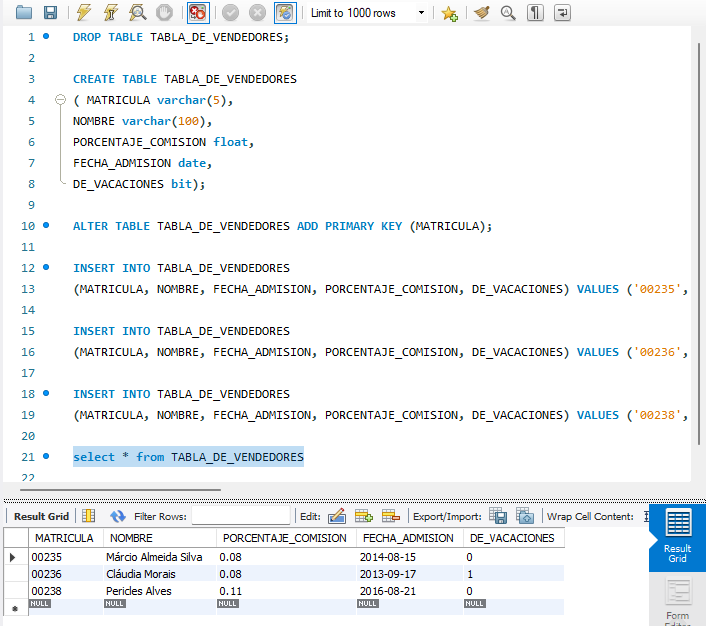The width and height of the screenshot is (706, 626).
Task: Click the statement marker dot on line 10
Action: coord(46,225)
